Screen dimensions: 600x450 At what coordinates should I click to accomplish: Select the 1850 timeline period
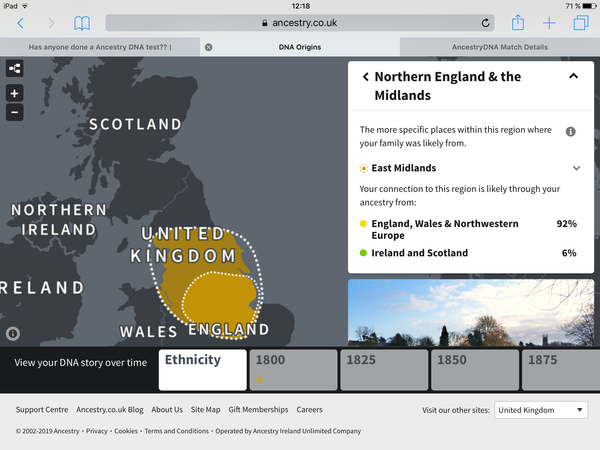pyautogui.click(x=475, y=370)
